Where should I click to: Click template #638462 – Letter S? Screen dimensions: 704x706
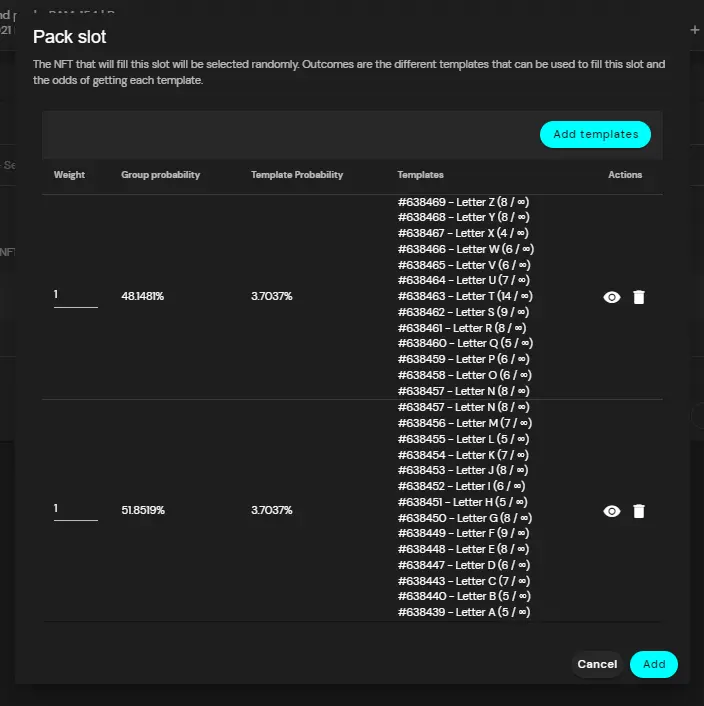coord(463,312)
